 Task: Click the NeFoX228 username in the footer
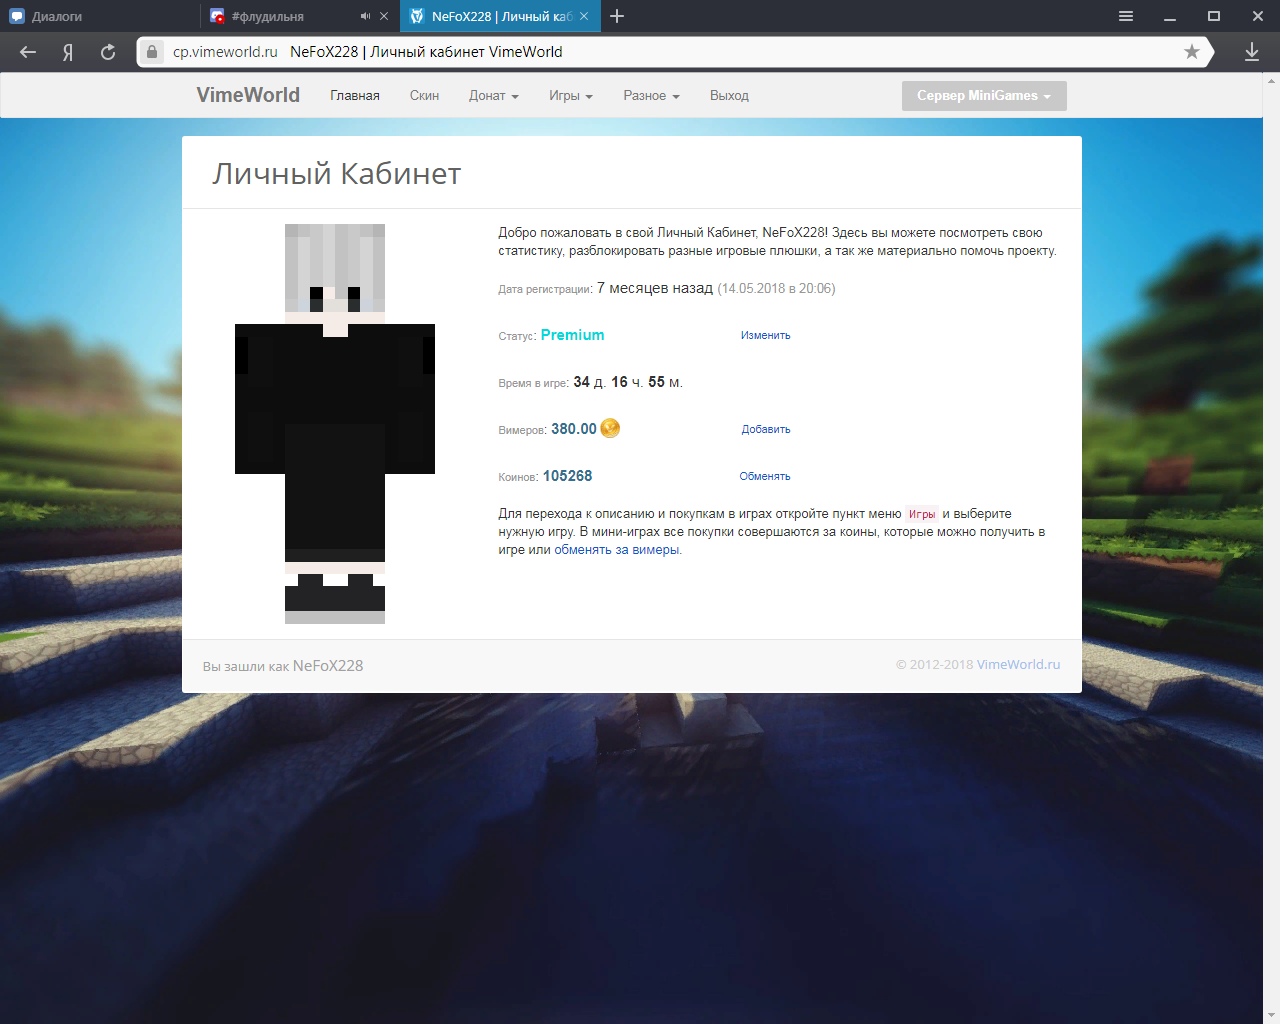[328, 666]
